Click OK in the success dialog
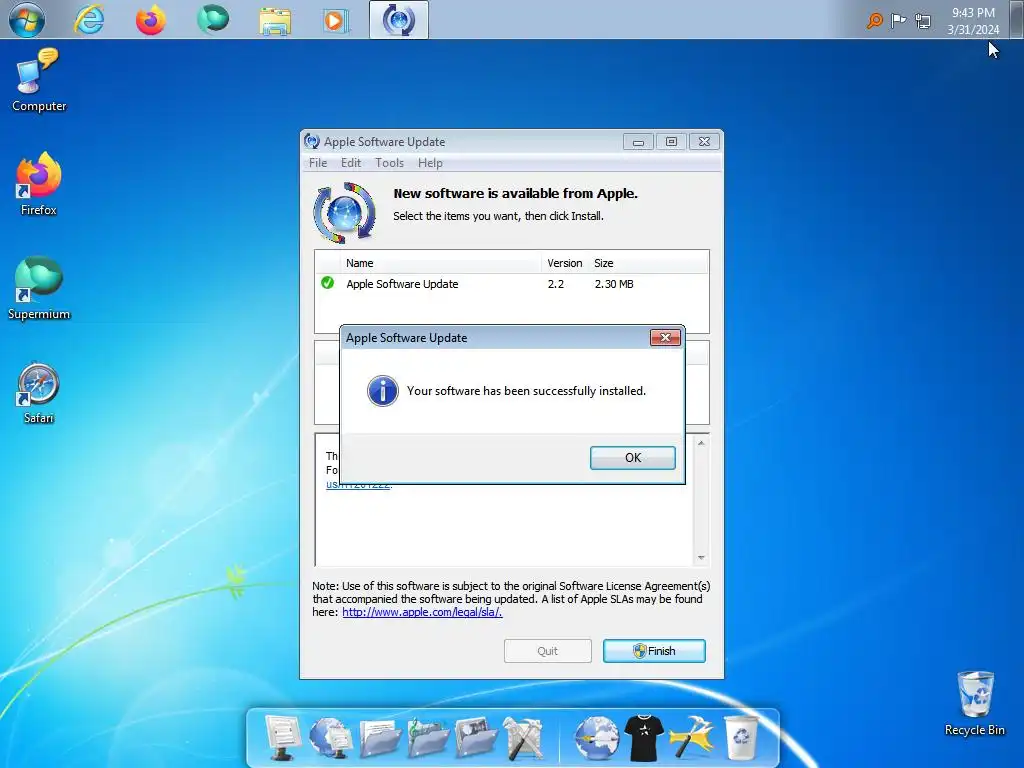 (632, 458)
